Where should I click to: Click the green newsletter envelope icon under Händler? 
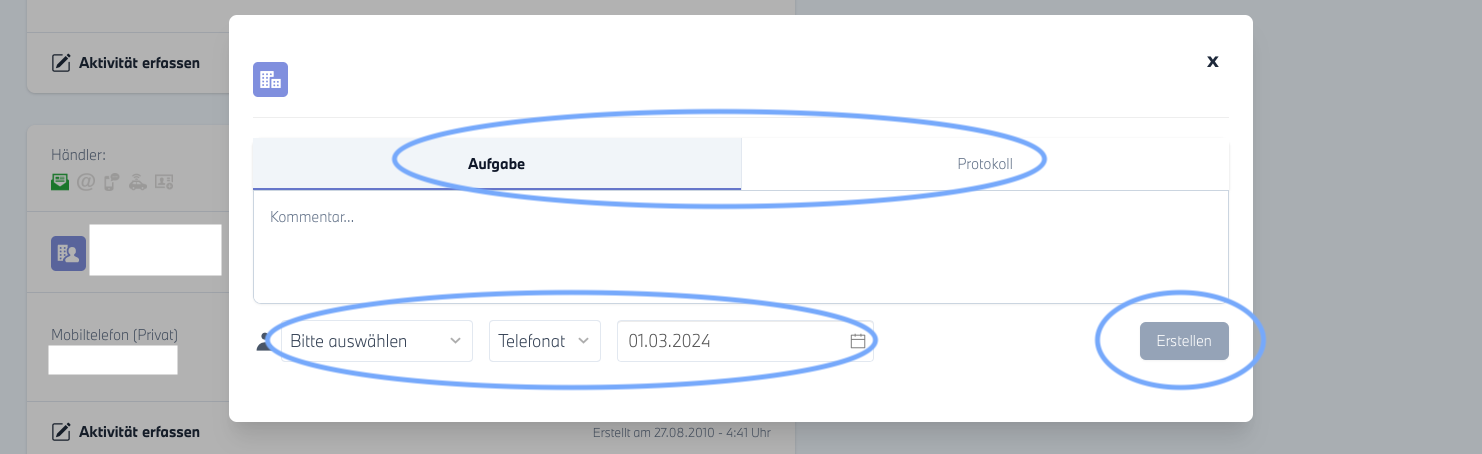(60, 182)
